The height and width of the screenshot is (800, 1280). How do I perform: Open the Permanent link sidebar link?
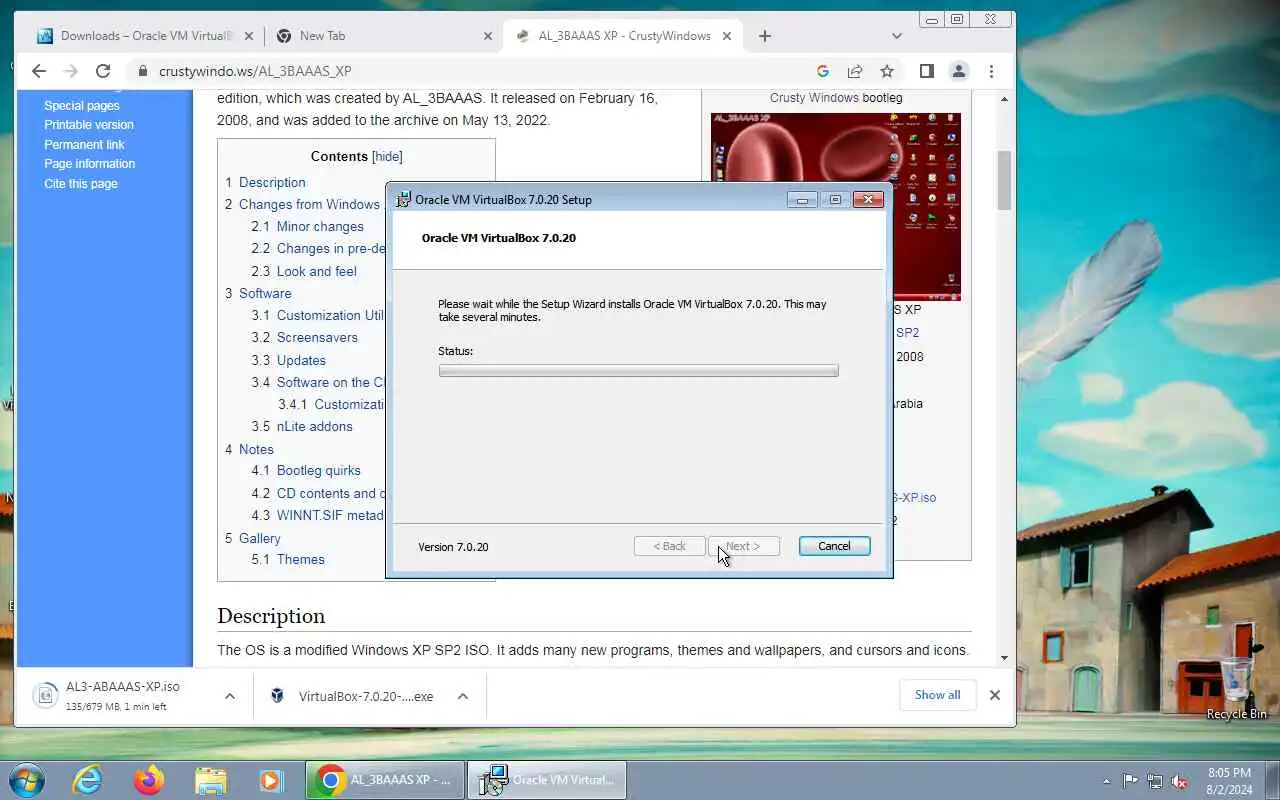(x=84, y=144)
